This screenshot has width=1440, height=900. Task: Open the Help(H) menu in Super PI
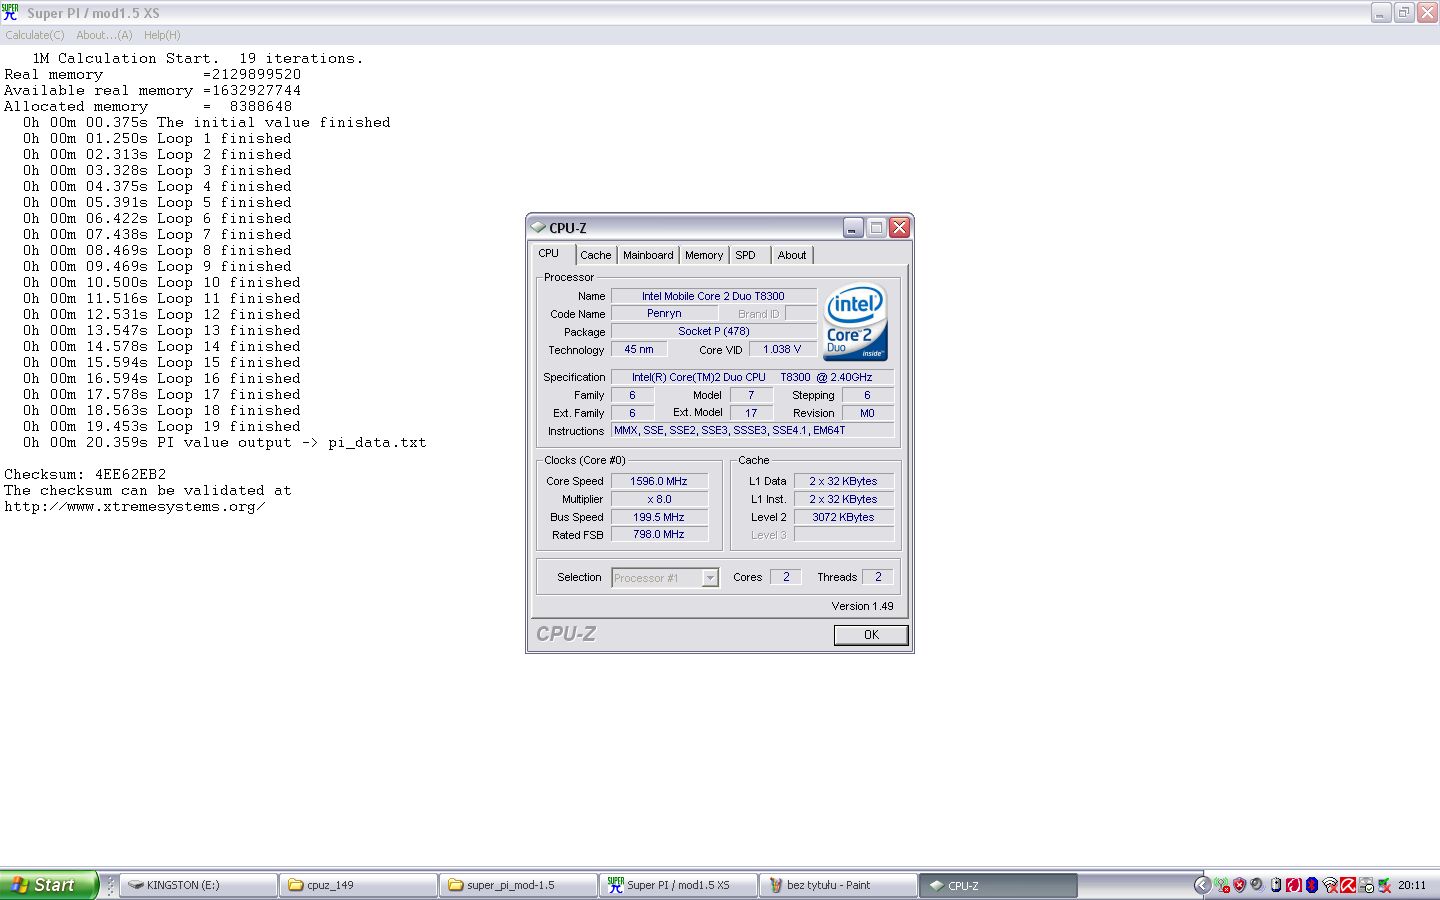[162, 35]
